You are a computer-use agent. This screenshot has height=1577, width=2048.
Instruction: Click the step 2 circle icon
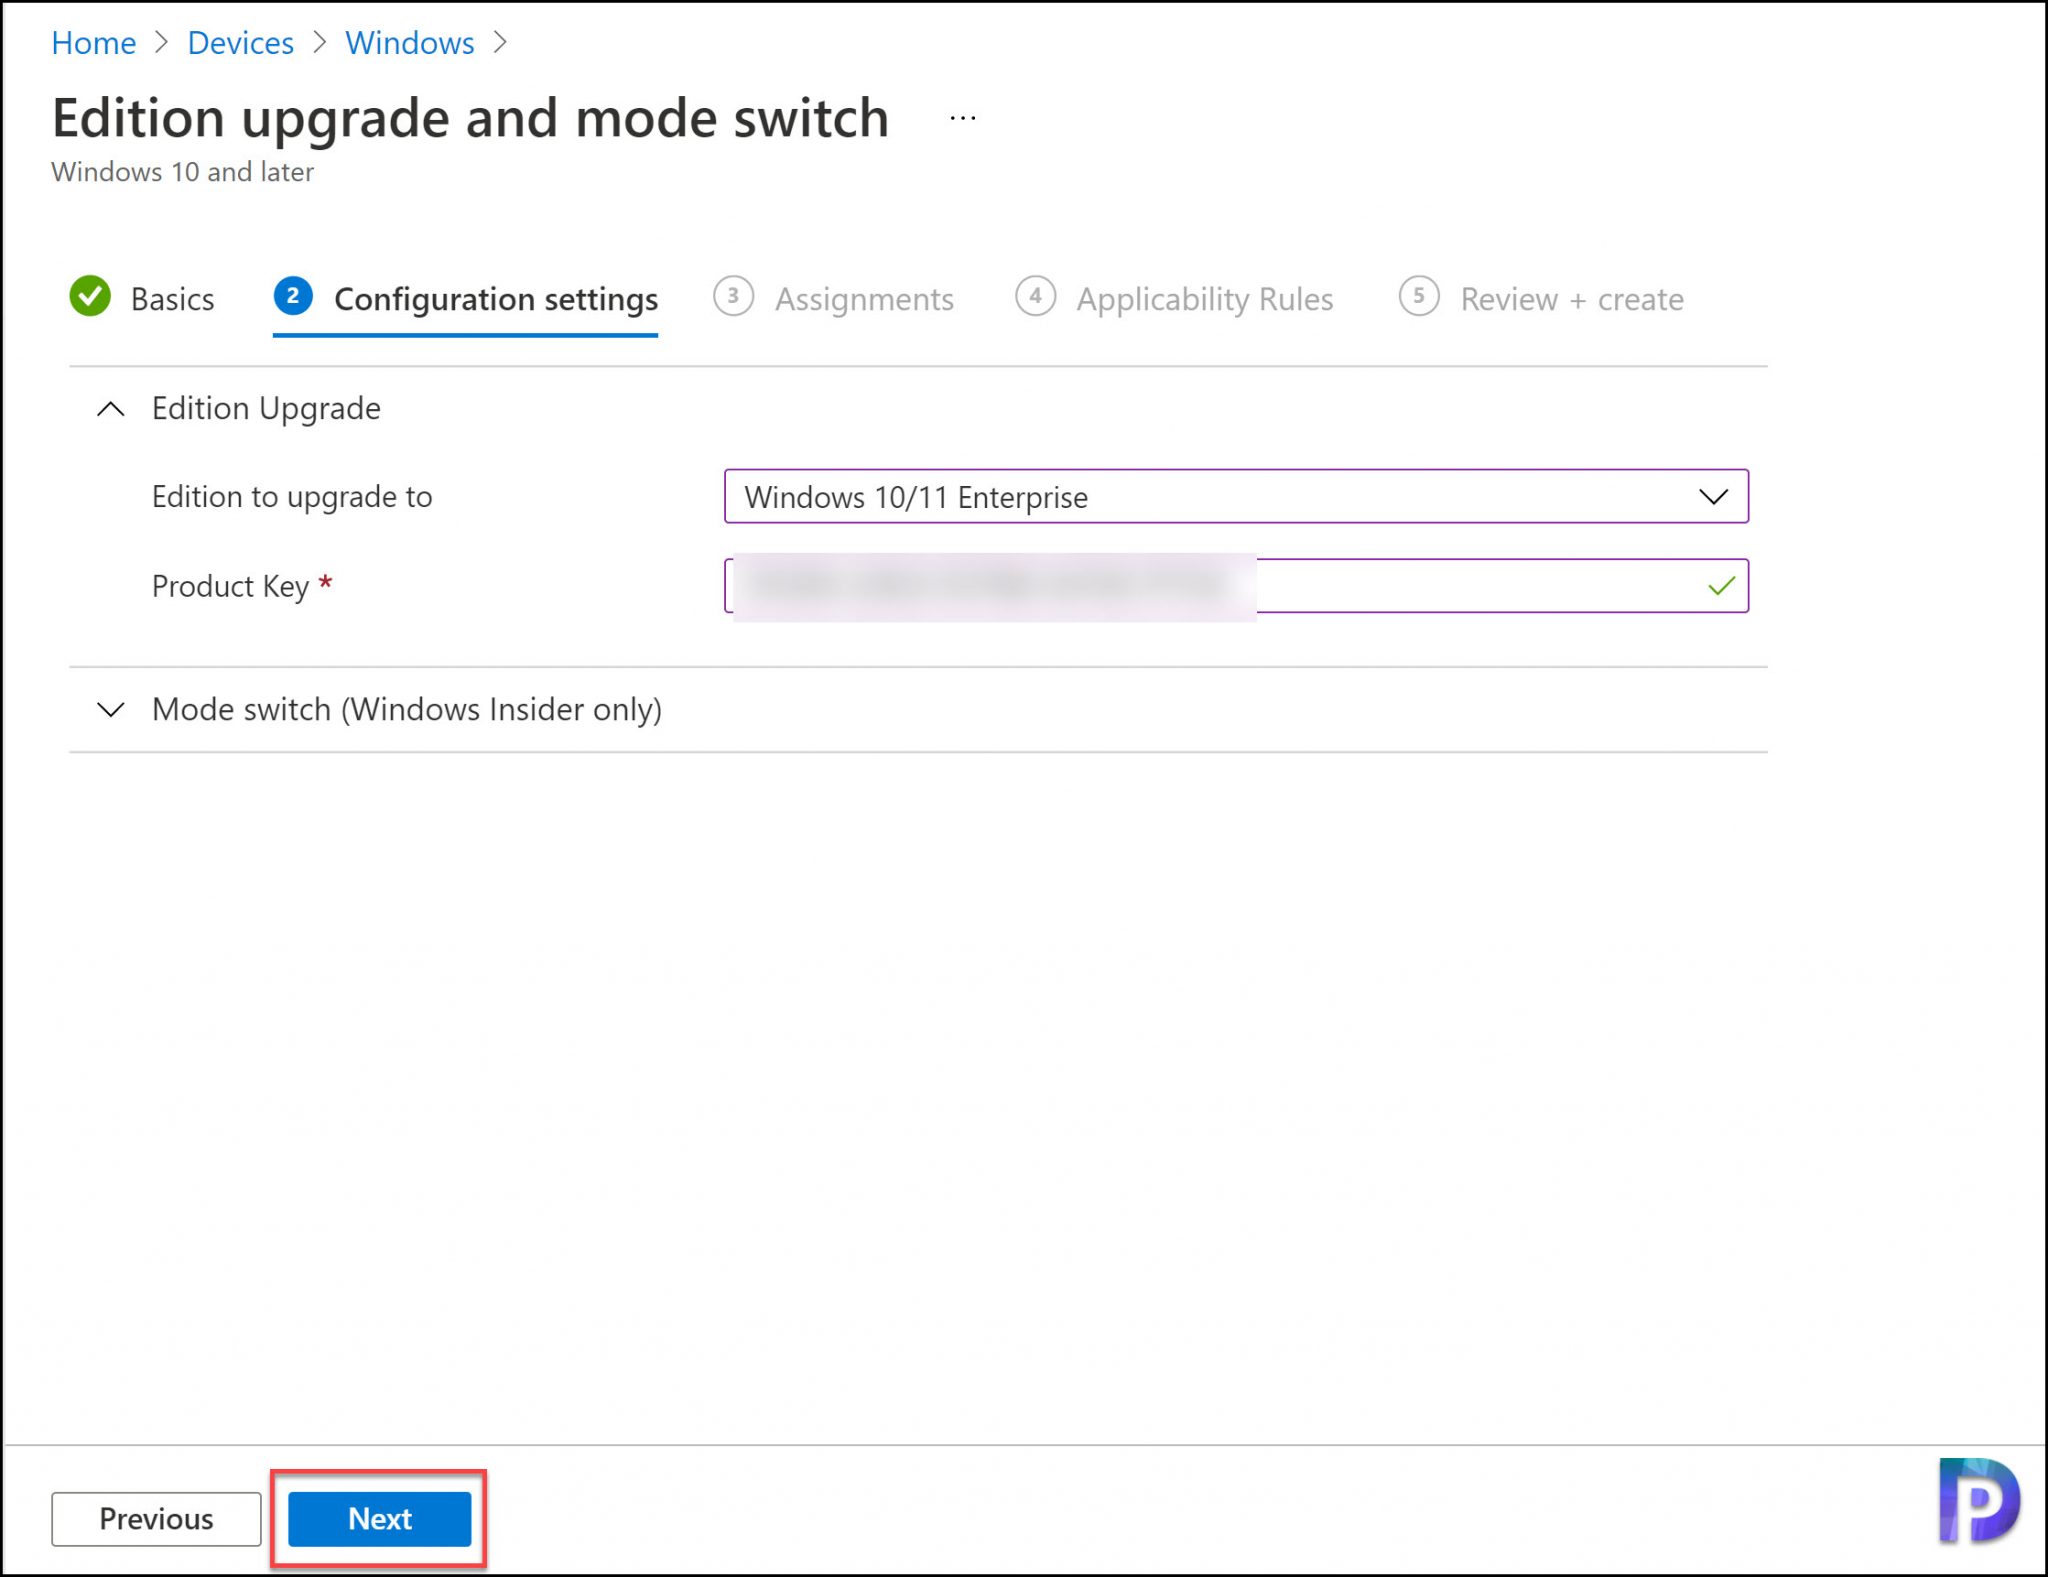point(293,297)
